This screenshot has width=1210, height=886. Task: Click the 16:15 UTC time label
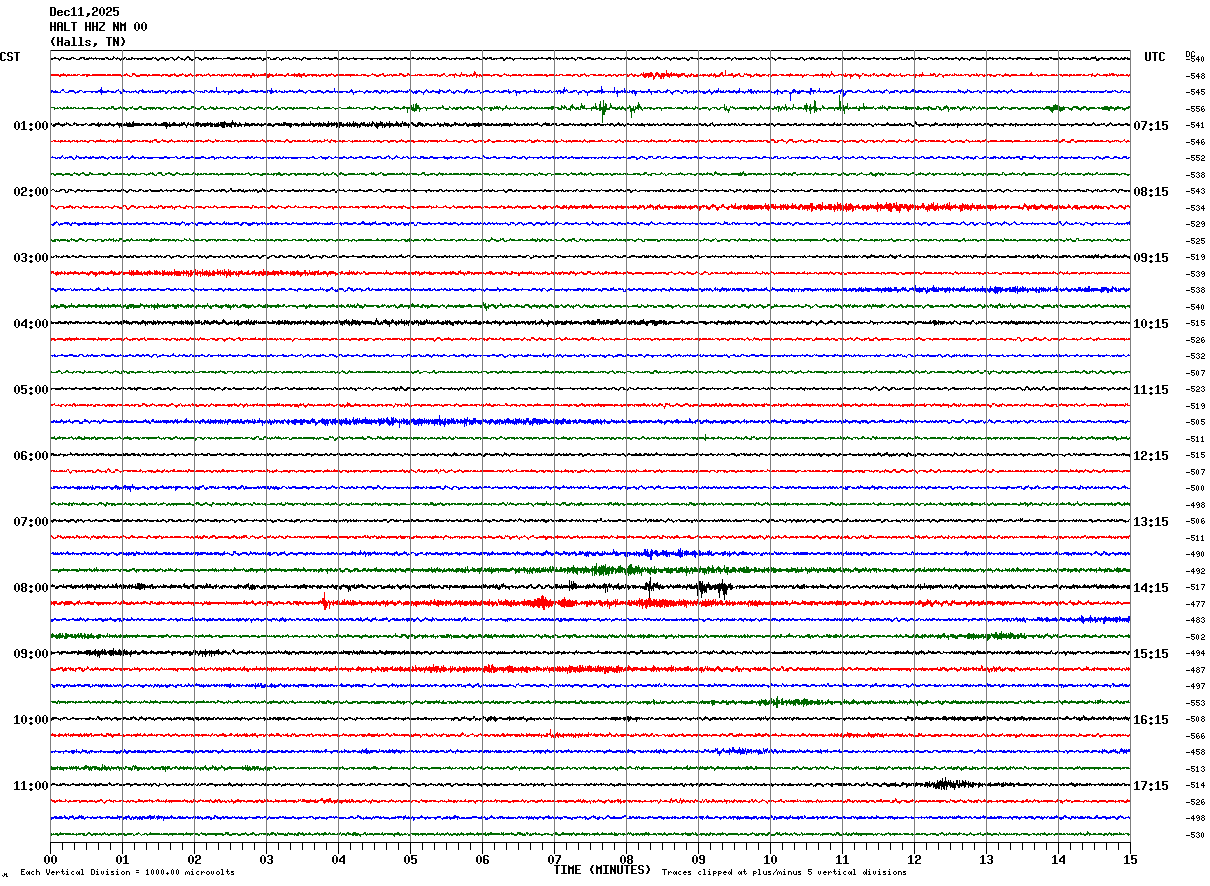[1151, 720]
